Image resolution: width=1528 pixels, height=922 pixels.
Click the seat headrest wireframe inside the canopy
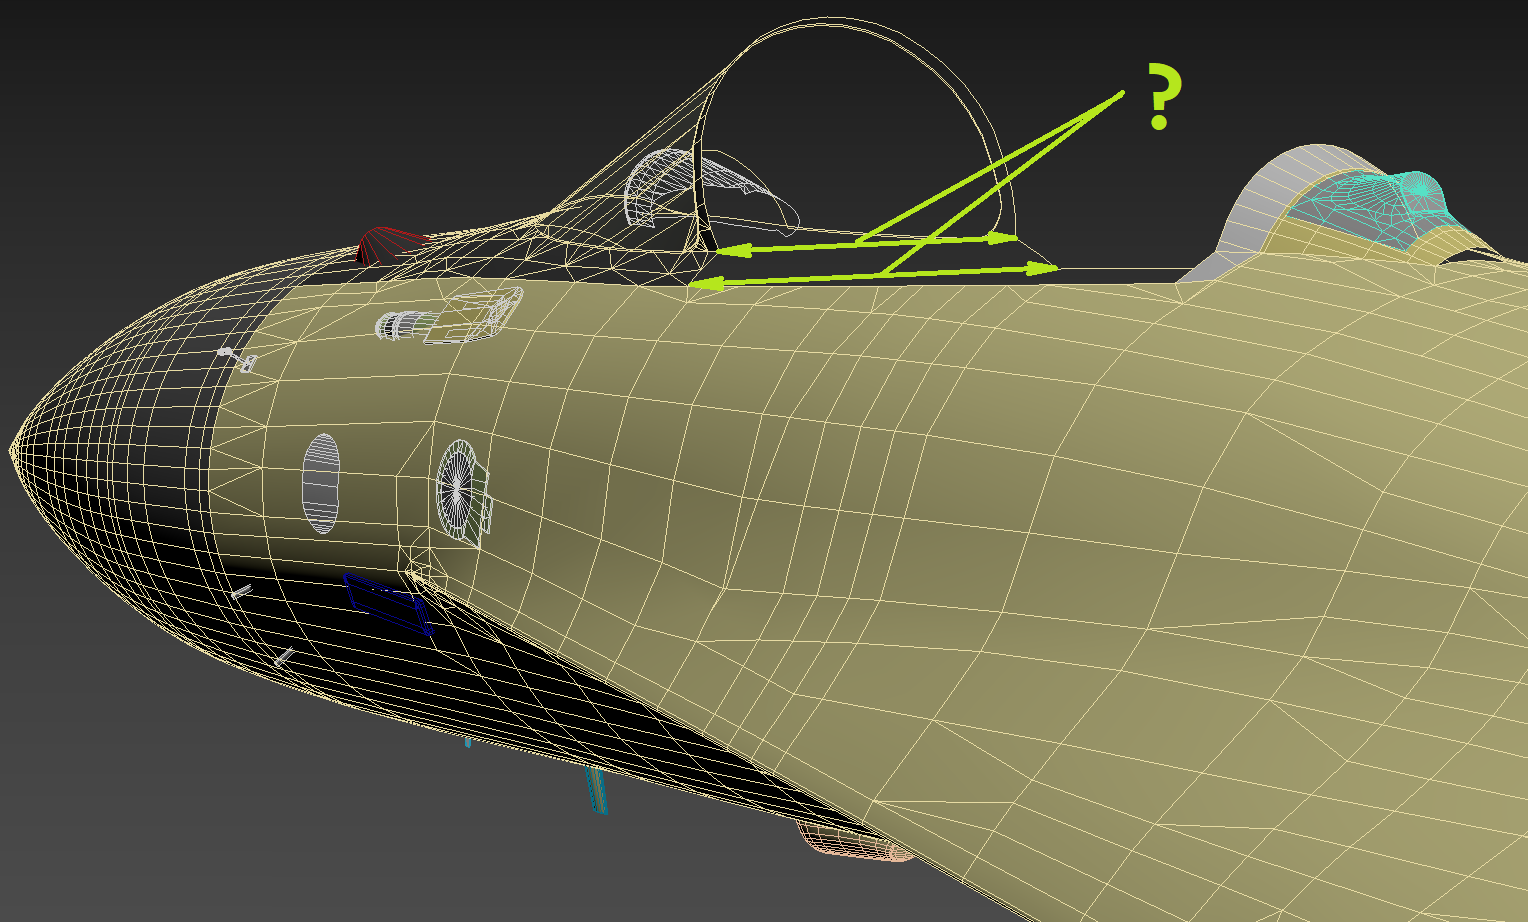[x=655, y=185]
